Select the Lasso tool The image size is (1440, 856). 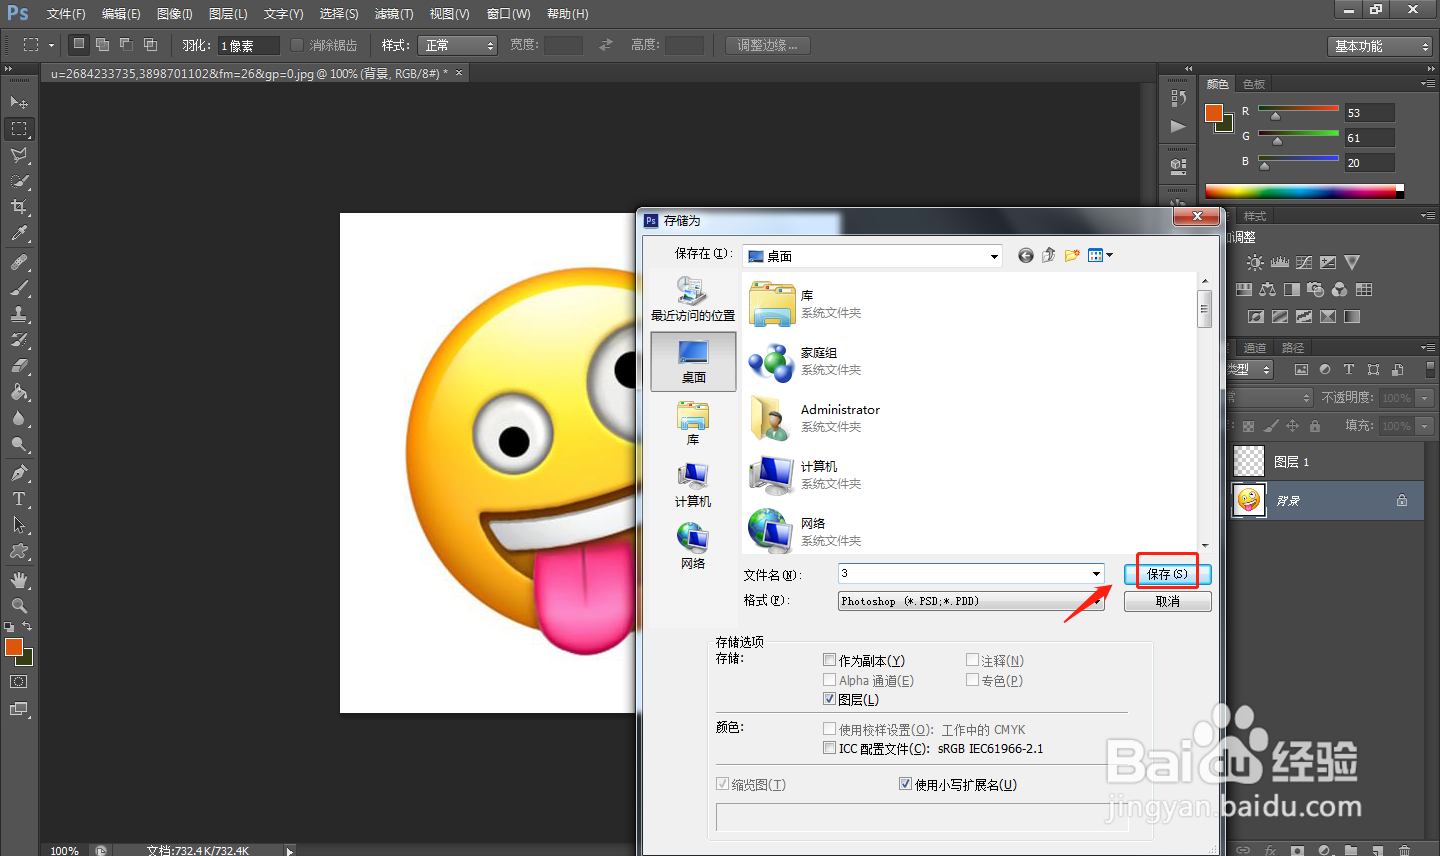19,155
